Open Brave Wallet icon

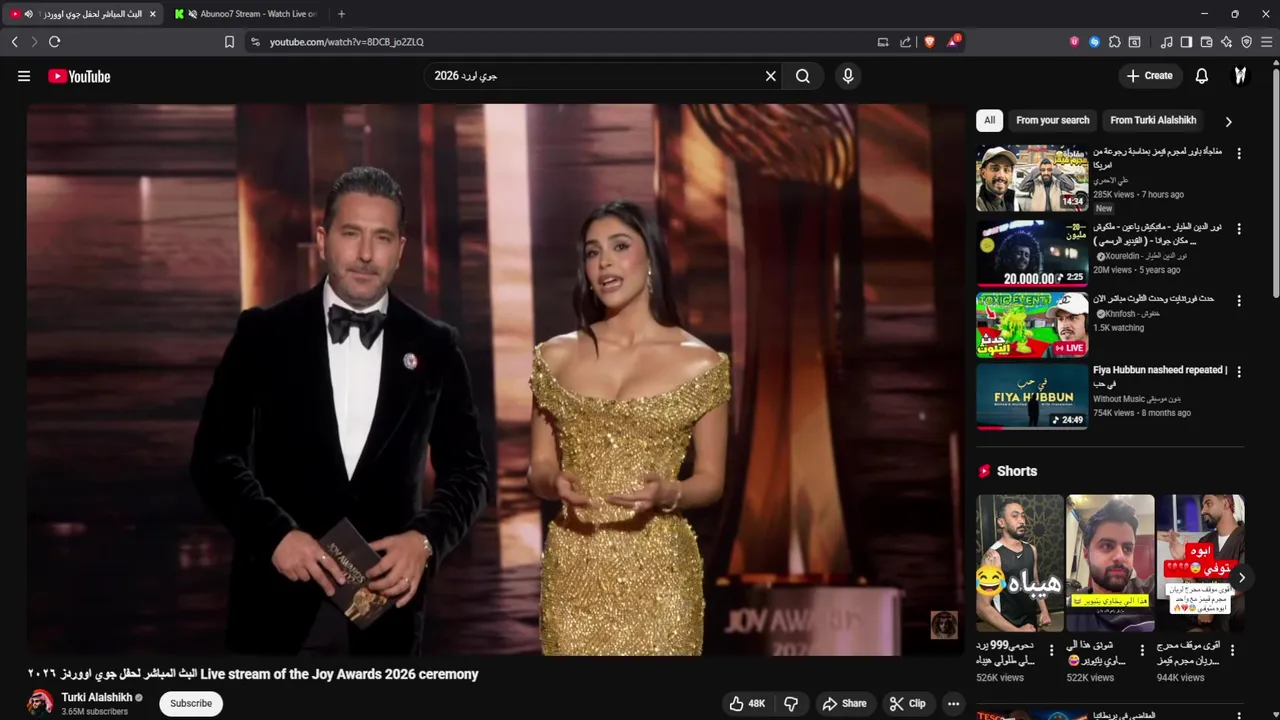point(1206,42)
